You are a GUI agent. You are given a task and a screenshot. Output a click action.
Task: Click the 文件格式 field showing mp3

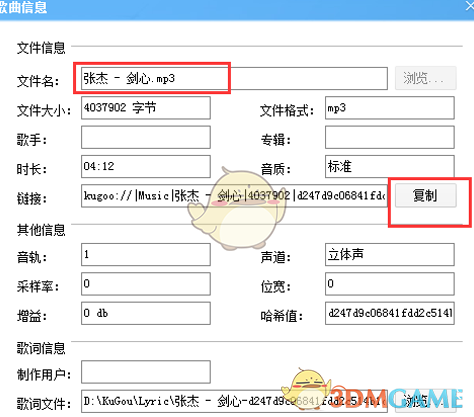390,108
